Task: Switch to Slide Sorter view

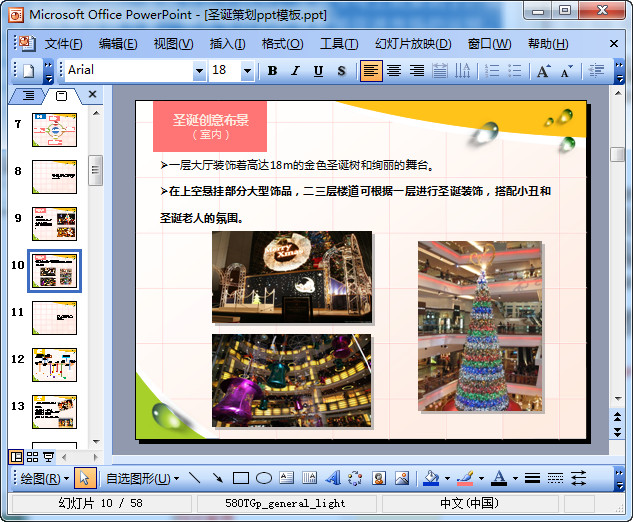Action: [32, 457]
